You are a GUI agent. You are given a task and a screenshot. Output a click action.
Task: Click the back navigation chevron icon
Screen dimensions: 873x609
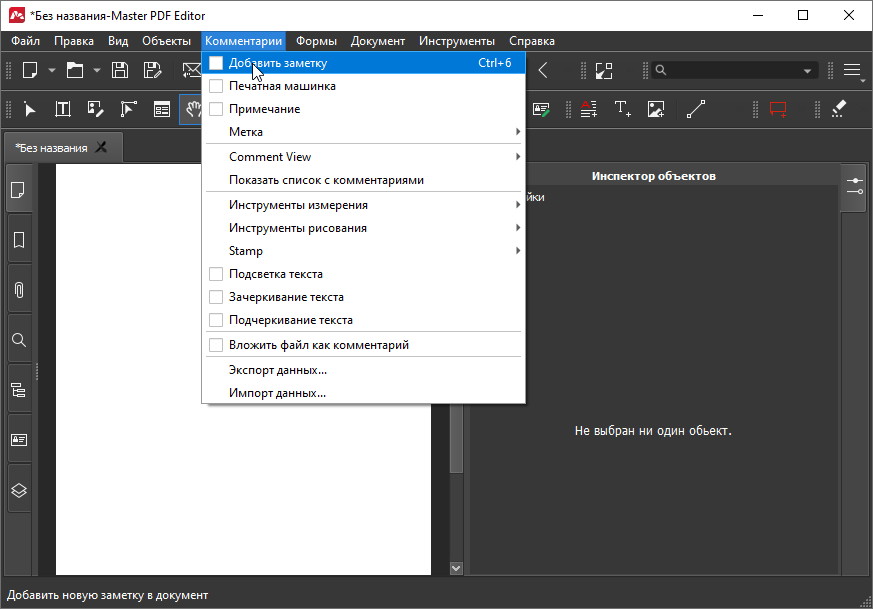click(543, 70)
